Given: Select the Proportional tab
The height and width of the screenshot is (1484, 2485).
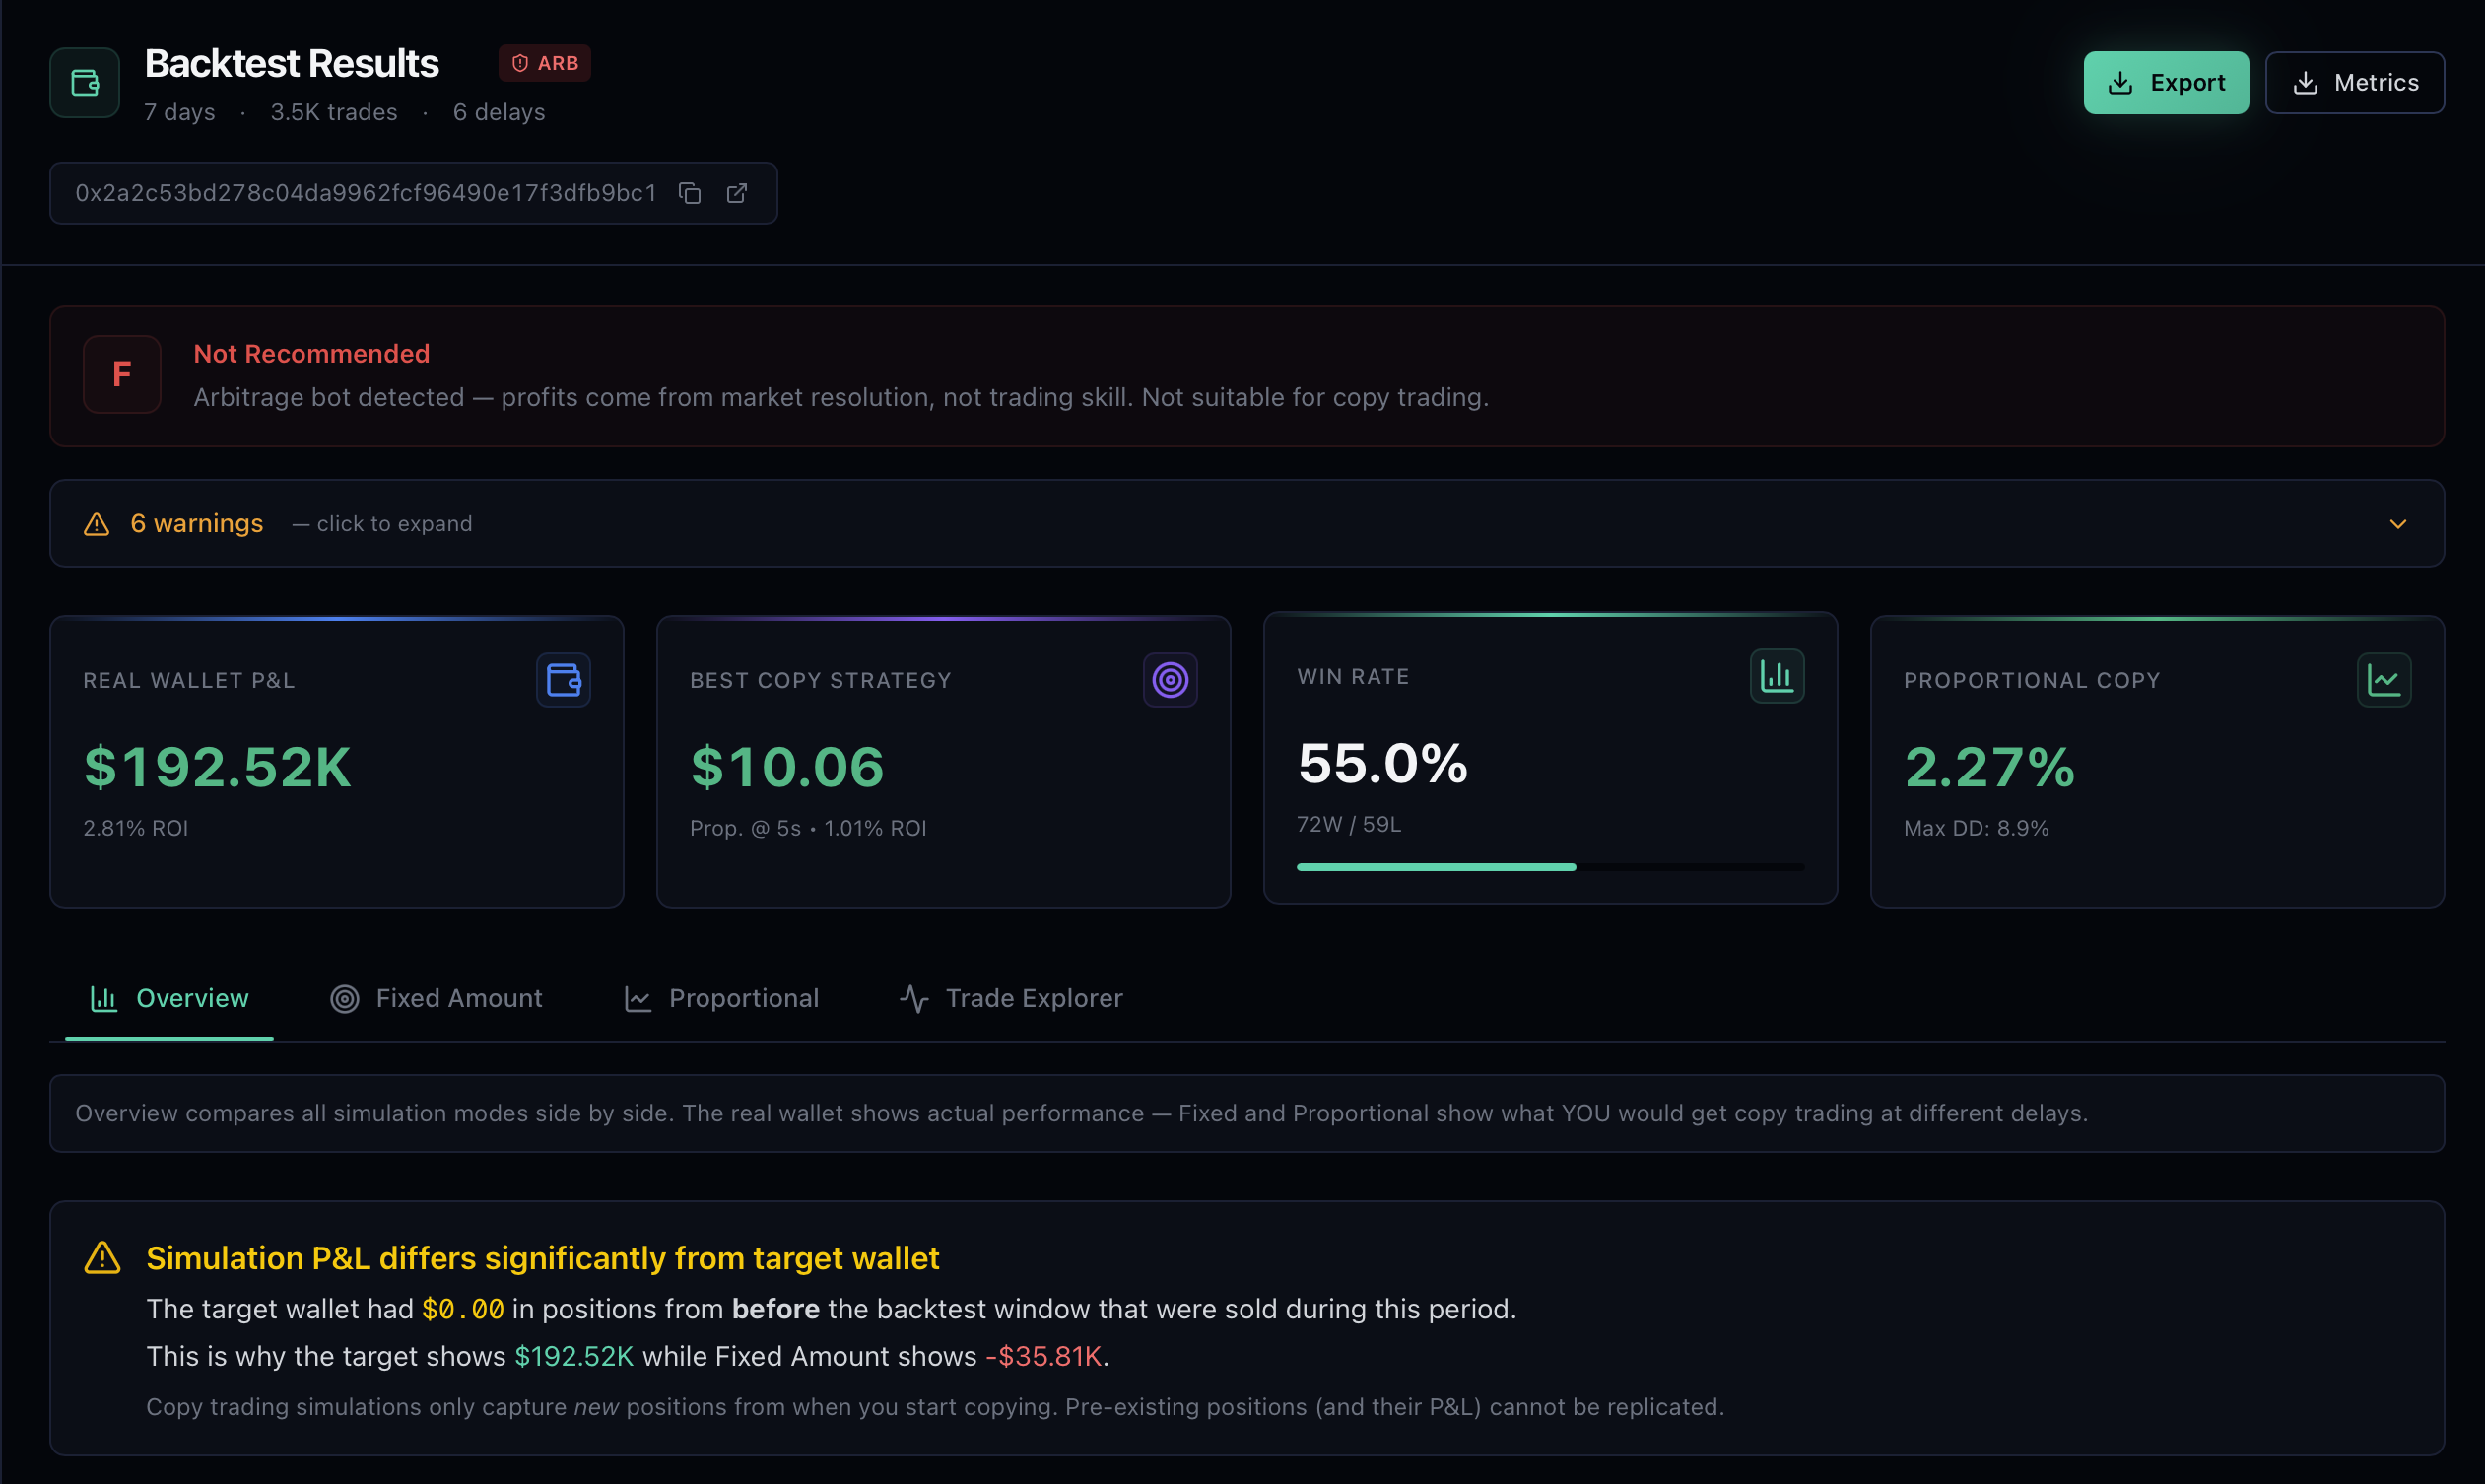Looking at the screenshot, I should pyautogui.click(x=721, y=998).
